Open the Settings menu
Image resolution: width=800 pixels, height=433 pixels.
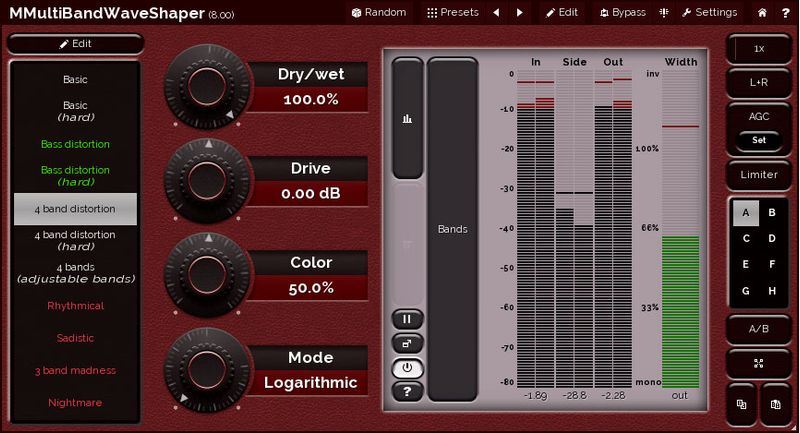click(710, 12)
